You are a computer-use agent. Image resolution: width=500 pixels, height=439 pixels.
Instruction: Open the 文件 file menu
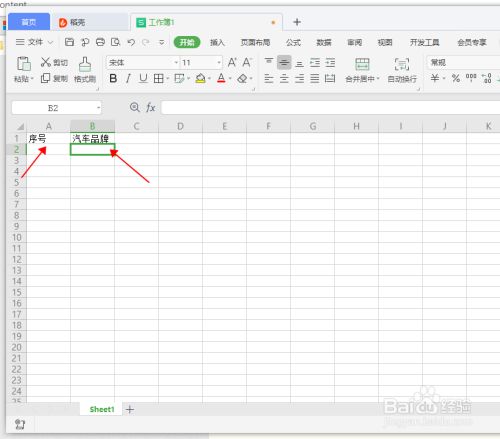35,42
